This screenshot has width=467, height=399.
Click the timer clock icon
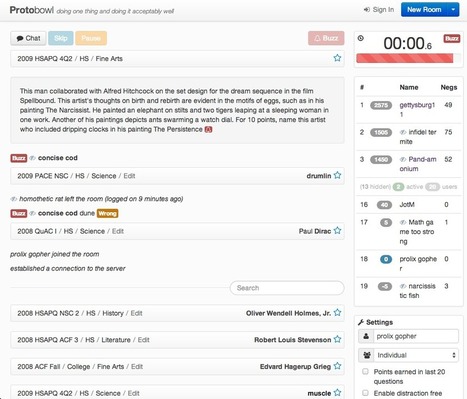coord(361,38)
